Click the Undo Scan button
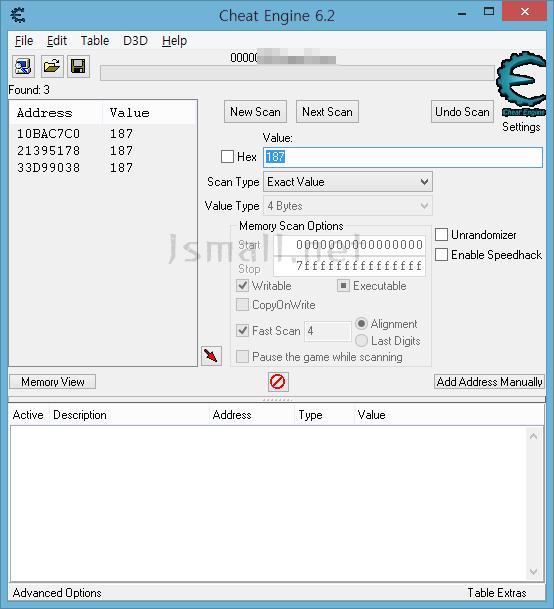Viewport: 554px width, 609px height. click(462, 112)
